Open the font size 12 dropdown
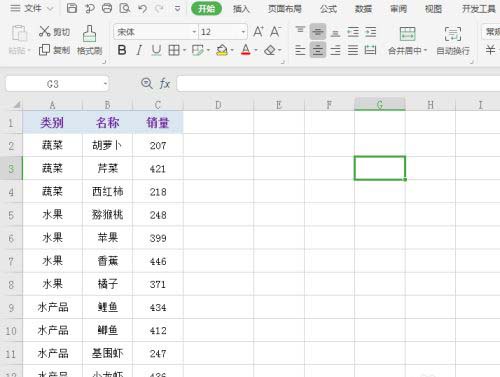This screenshot has height=377, width=500. pos(243,32)
